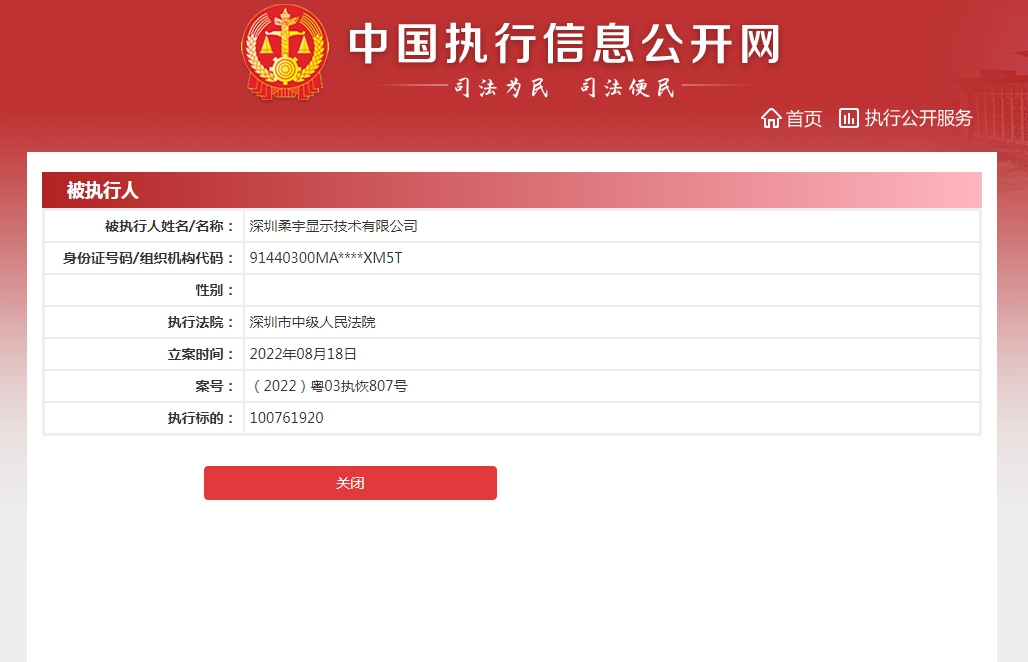Click the bar-chart icon before 执行公开服务
The image size is (1028, 662).
pyautogui.click(x=848, y=118)
